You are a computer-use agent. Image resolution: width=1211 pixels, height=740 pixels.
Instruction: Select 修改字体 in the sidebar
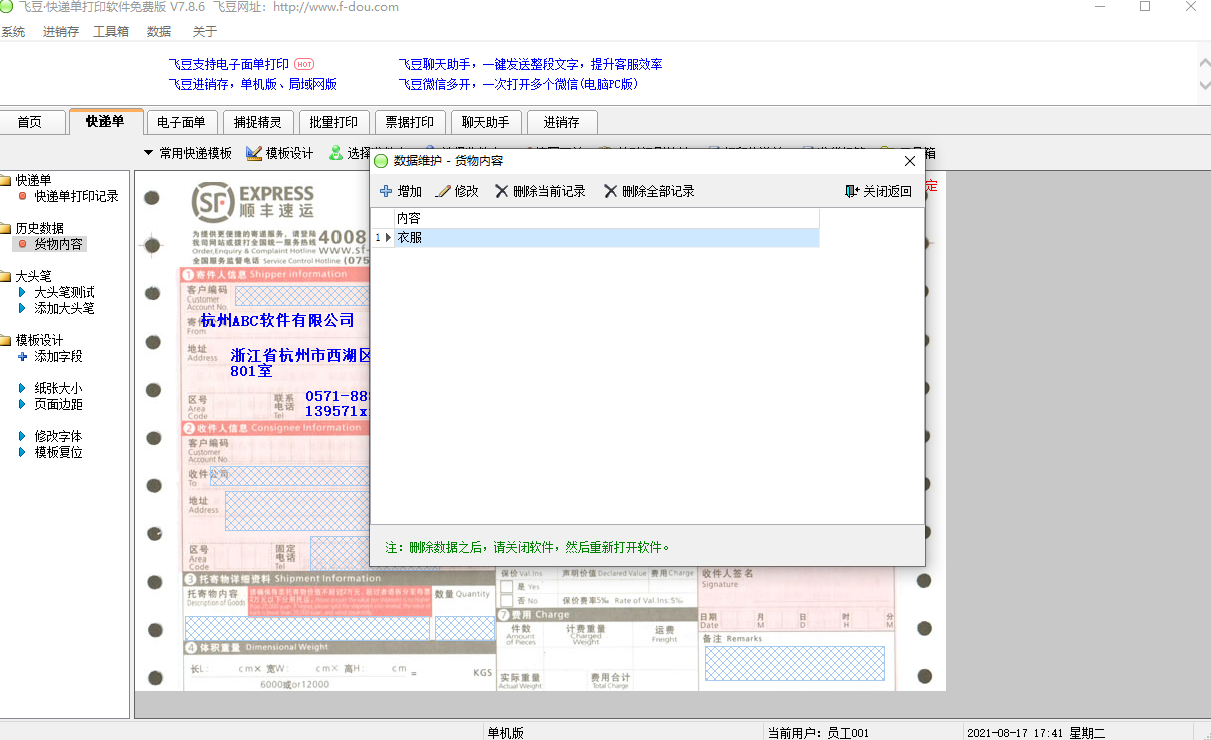[59, 436]
